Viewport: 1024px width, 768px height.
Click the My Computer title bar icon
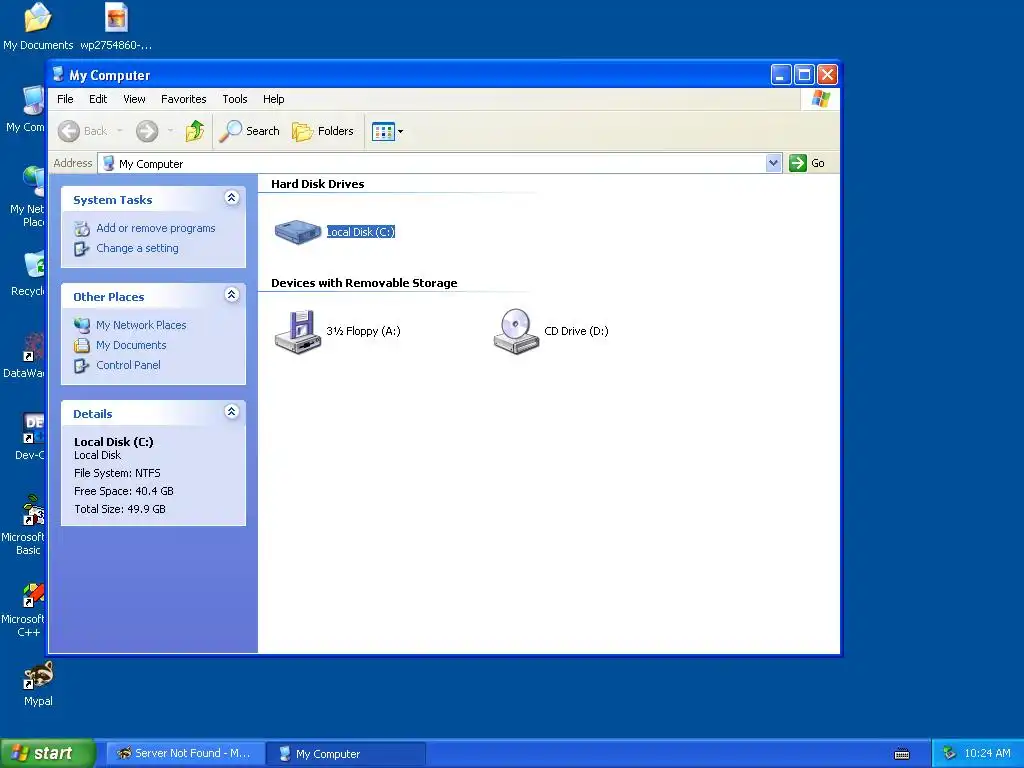[x=59, y=74]
